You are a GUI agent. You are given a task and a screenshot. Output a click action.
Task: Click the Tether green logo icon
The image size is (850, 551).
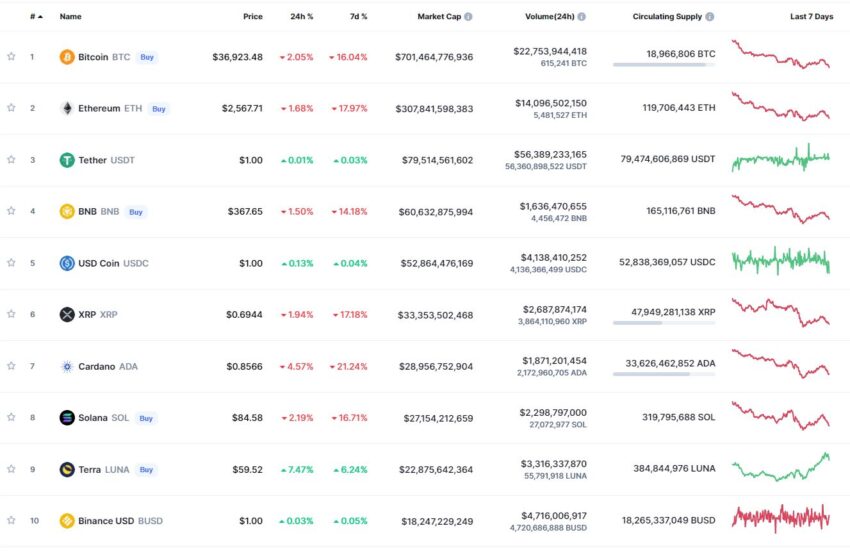point(67,160)
